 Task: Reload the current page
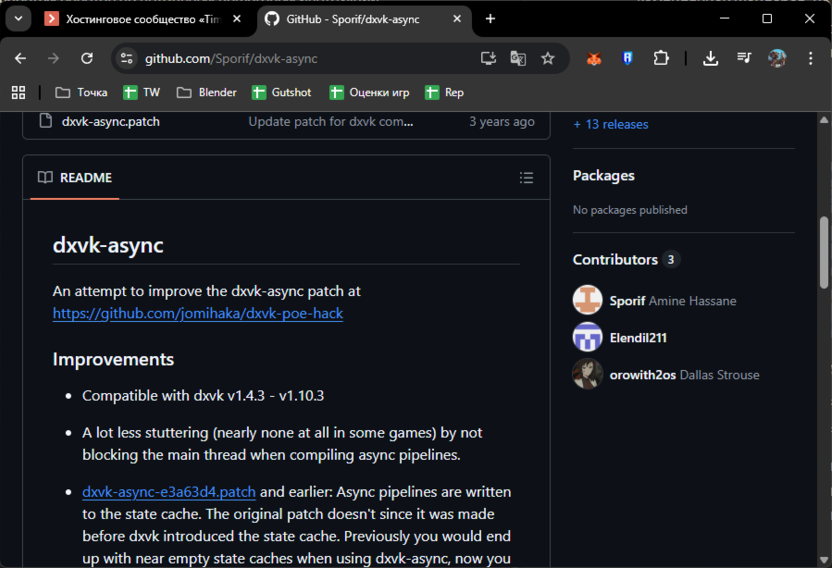pyautogui.click(x=87, y=59)
